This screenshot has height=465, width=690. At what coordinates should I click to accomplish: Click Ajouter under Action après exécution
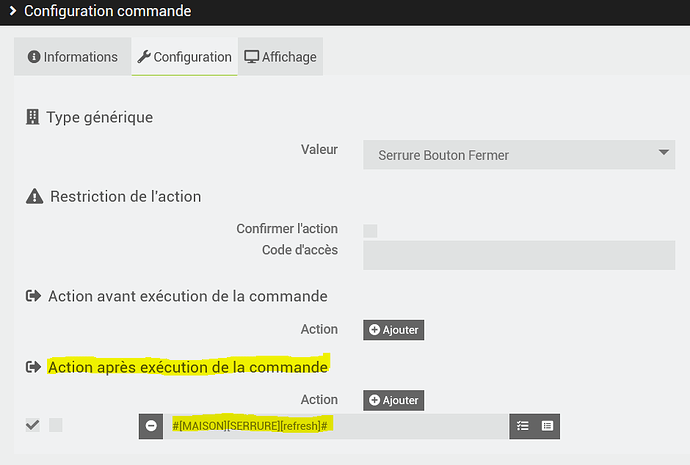tap(393, 400)
